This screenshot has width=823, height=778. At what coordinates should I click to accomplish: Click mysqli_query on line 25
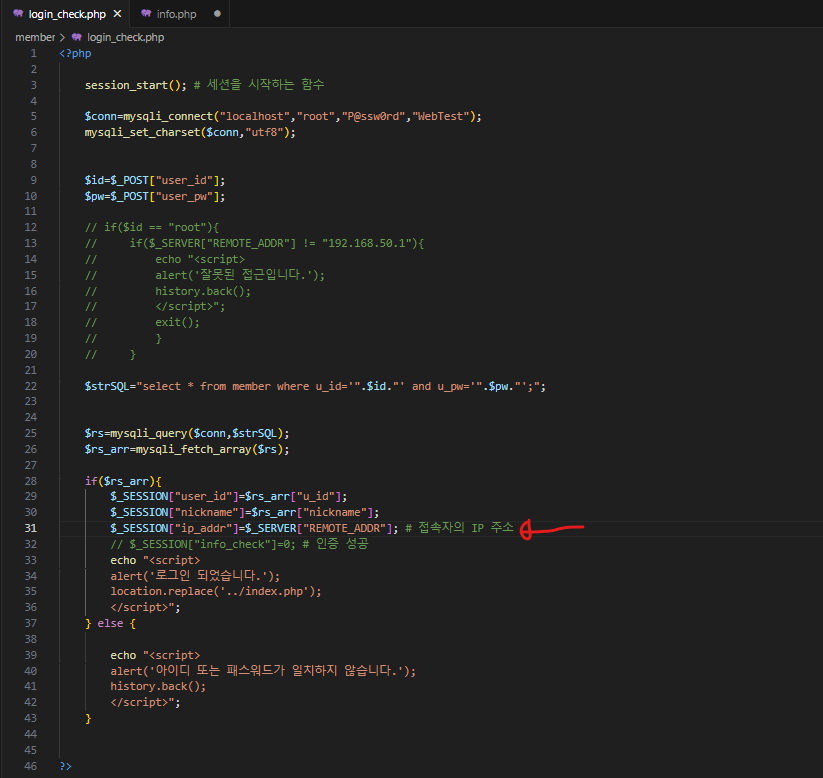click(x=149, y=434)
